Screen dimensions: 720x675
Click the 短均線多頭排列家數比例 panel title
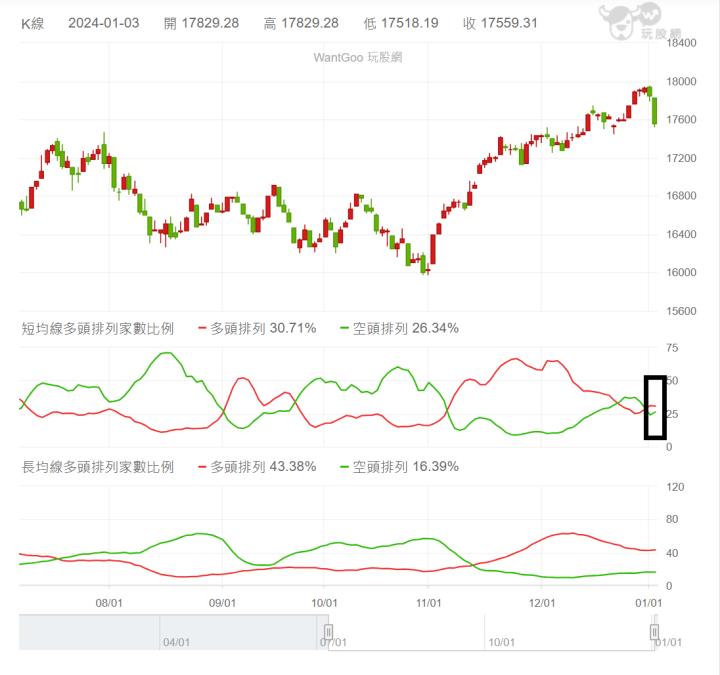[x=97, y=328]
